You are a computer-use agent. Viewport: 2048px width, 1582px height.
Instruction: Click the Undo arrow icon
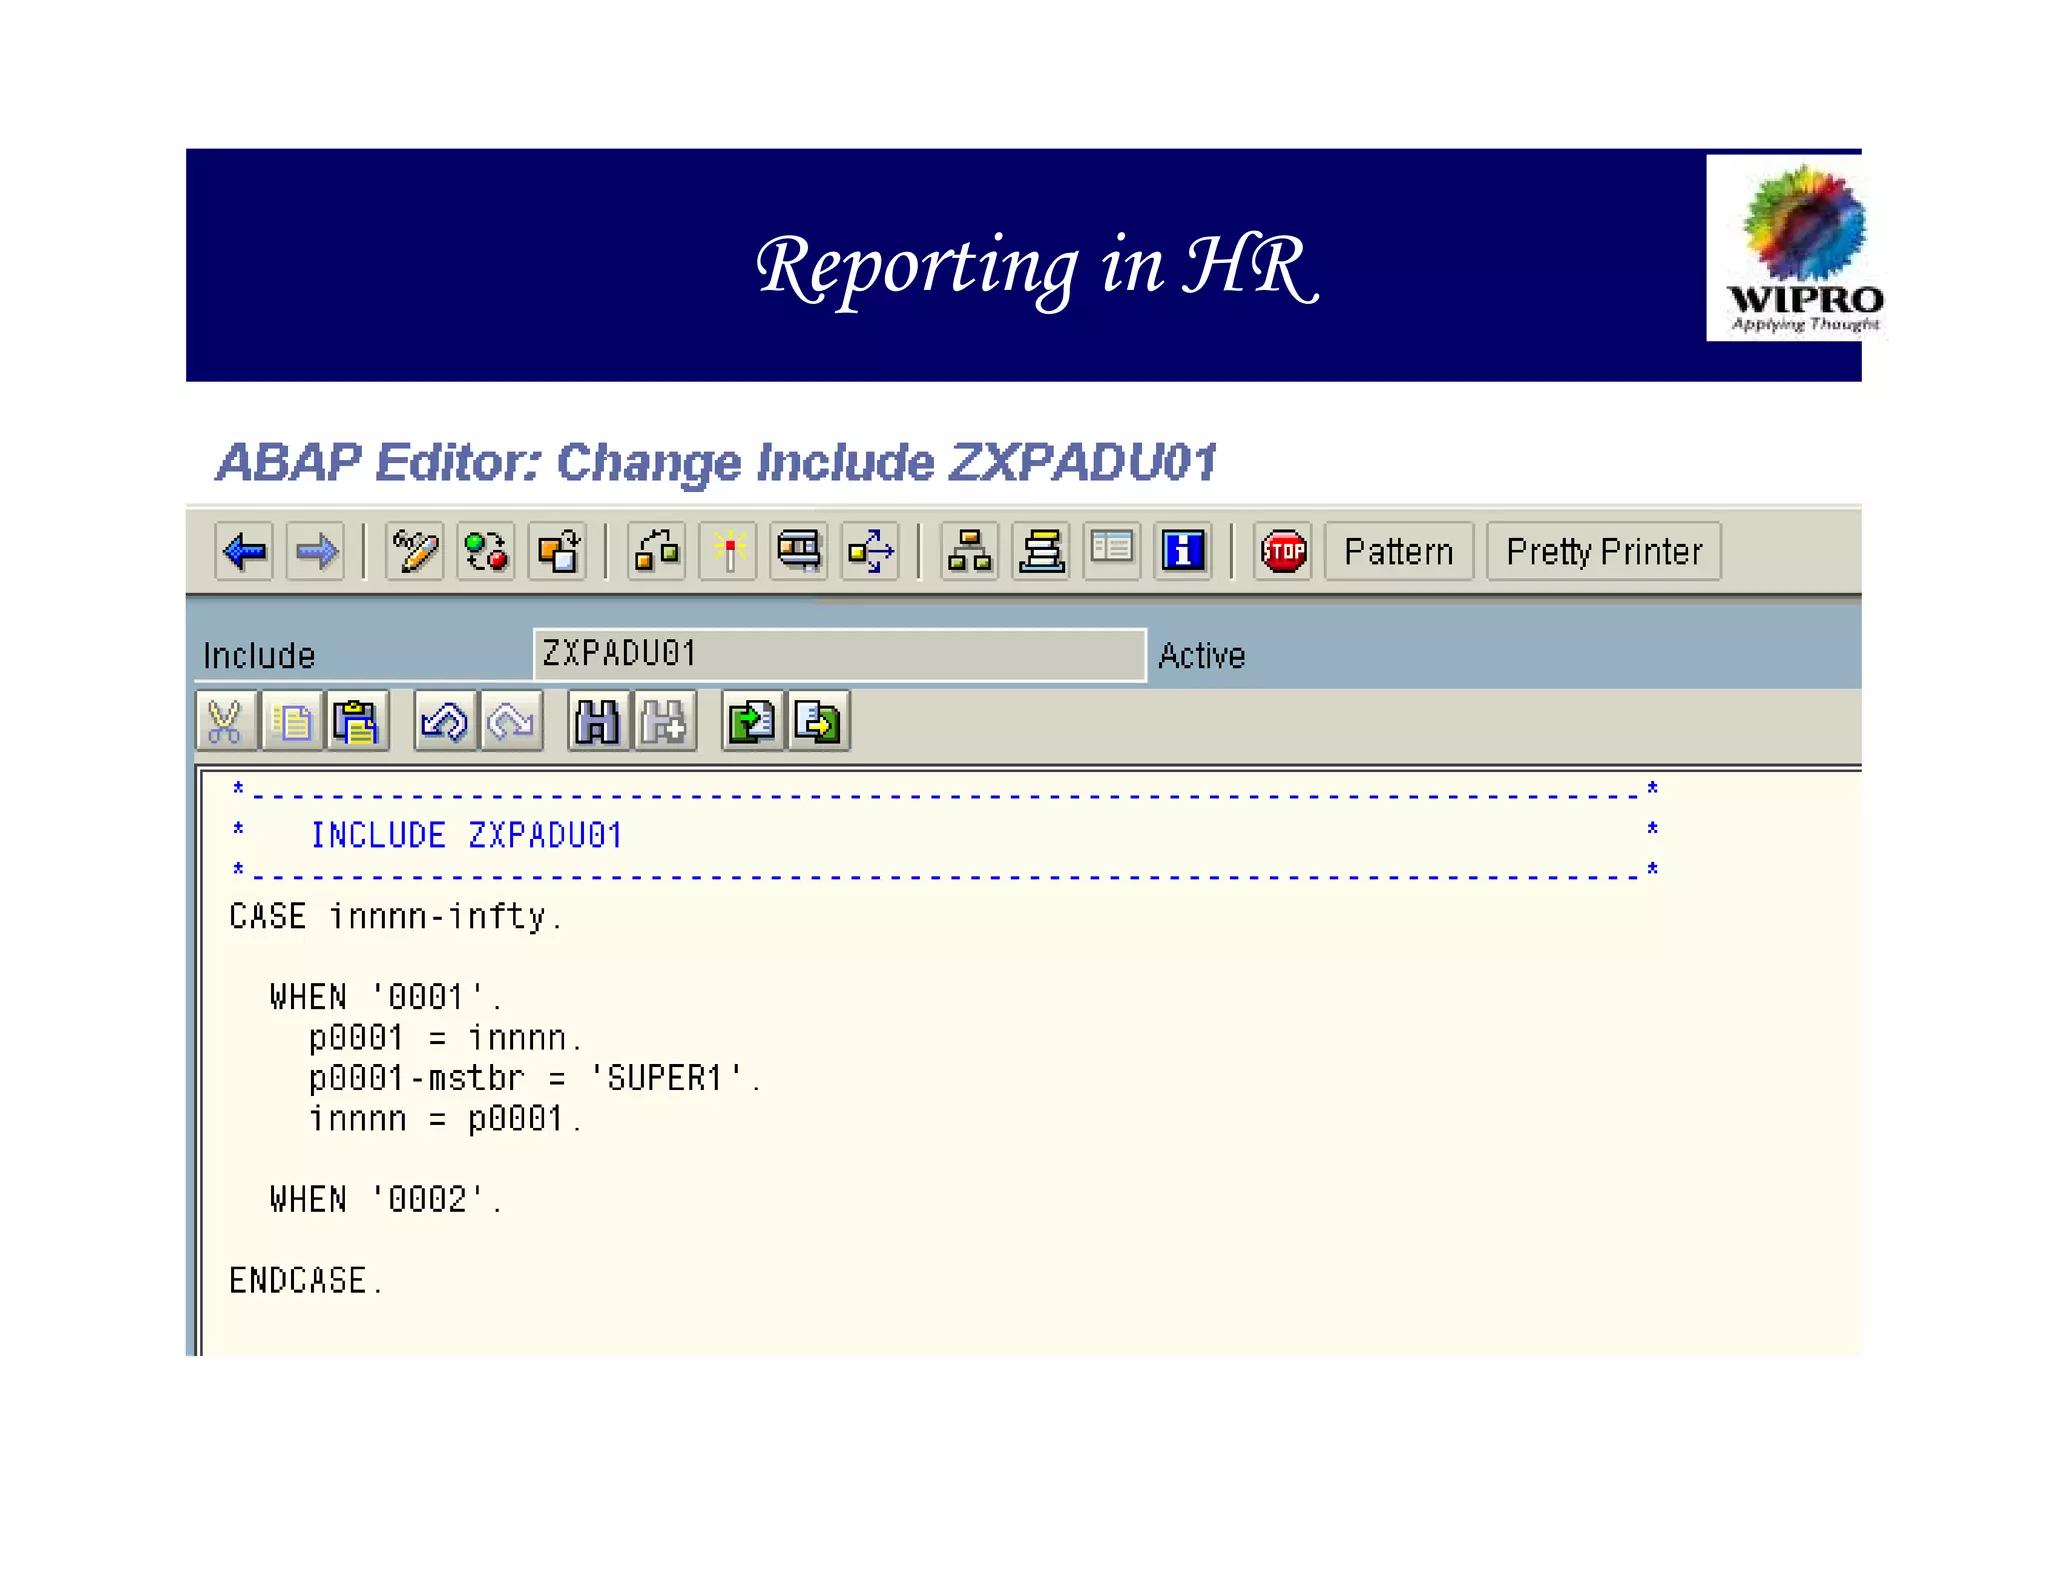[445, 721]
